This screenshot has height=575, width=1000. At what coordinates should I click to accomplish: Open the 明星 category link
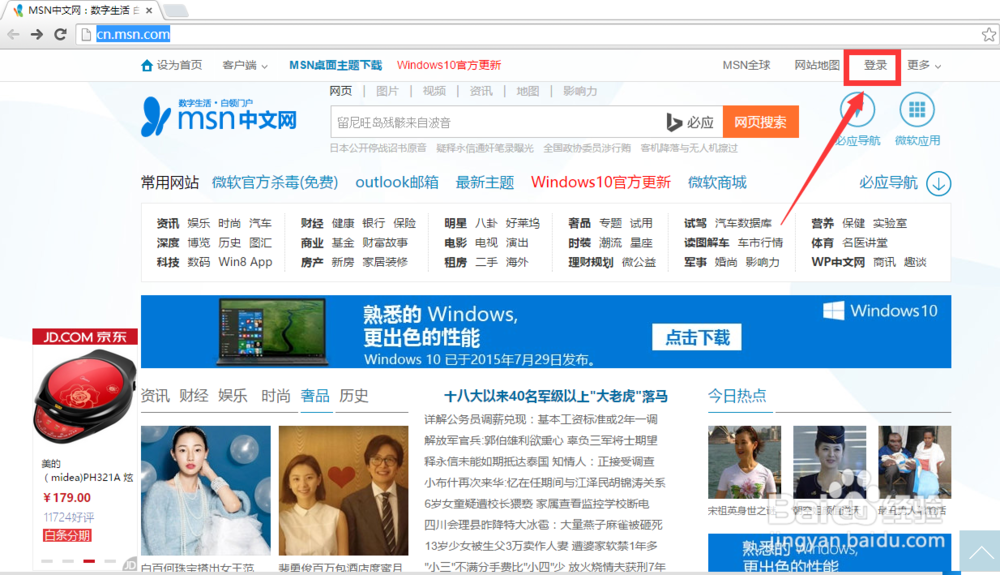(455, 223)
